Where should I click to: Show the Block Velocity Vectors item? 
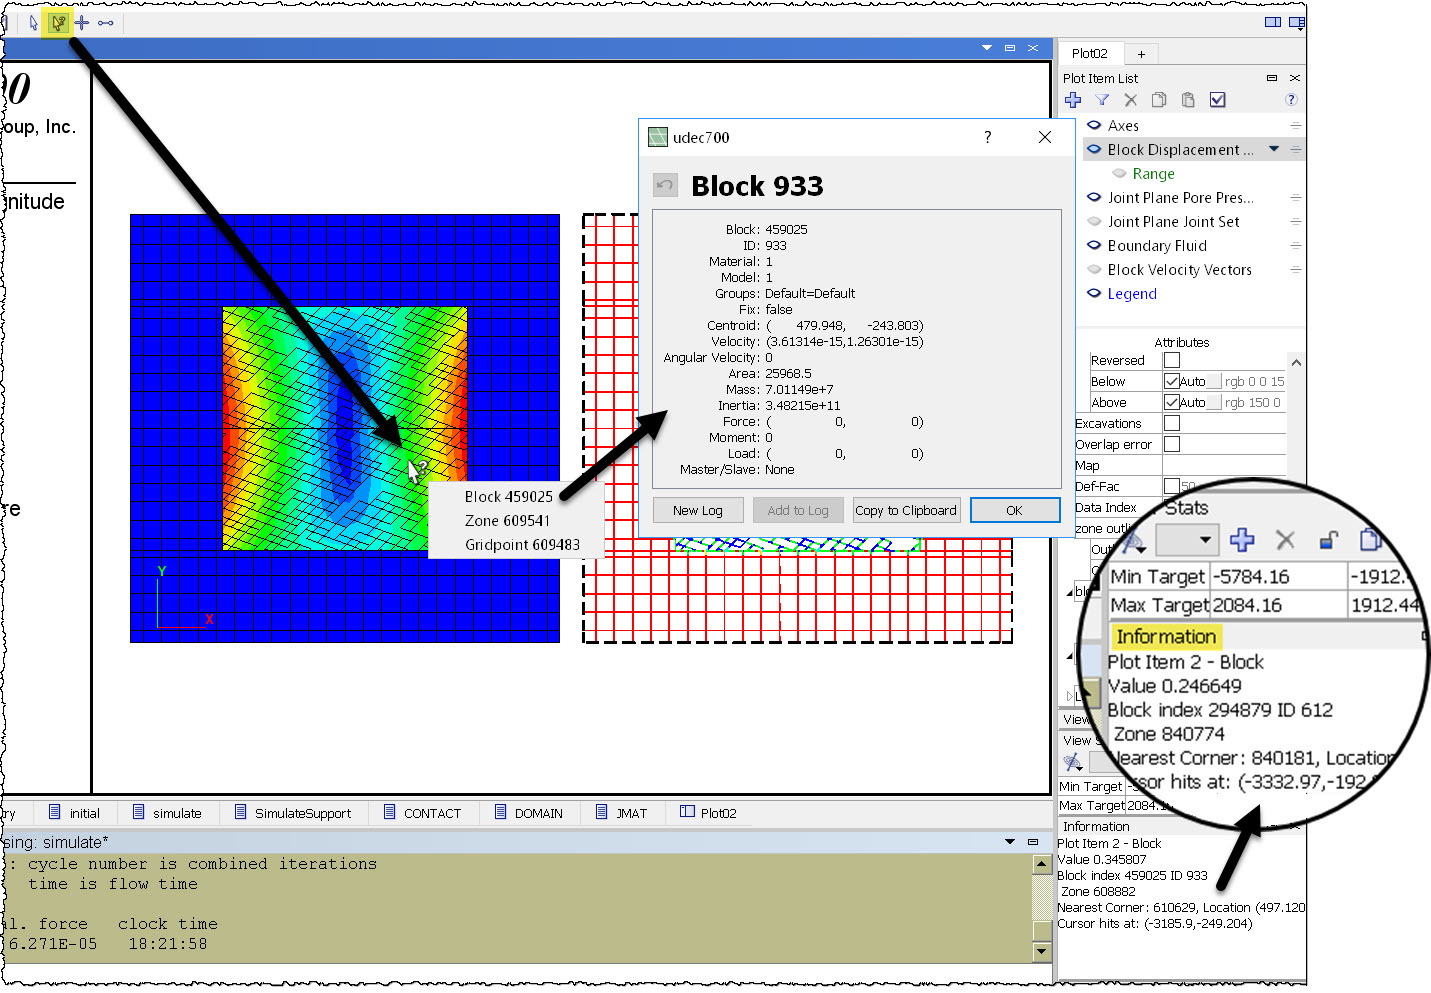pos(1094,270)
